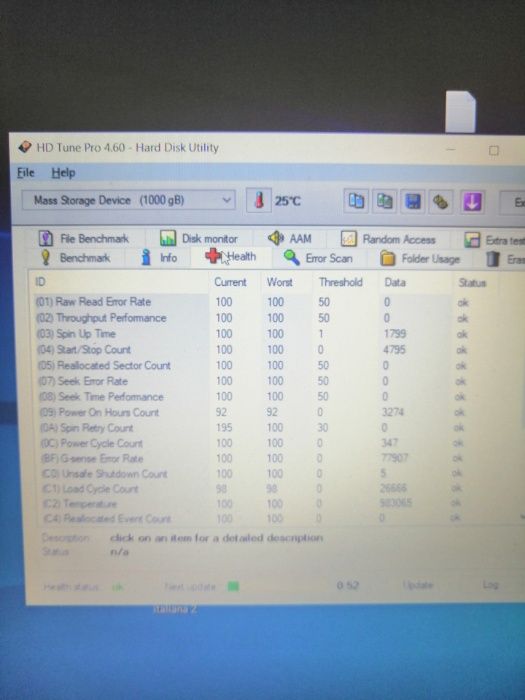
Task: Click the blue floppy save icon
Action: coord(413,202)
